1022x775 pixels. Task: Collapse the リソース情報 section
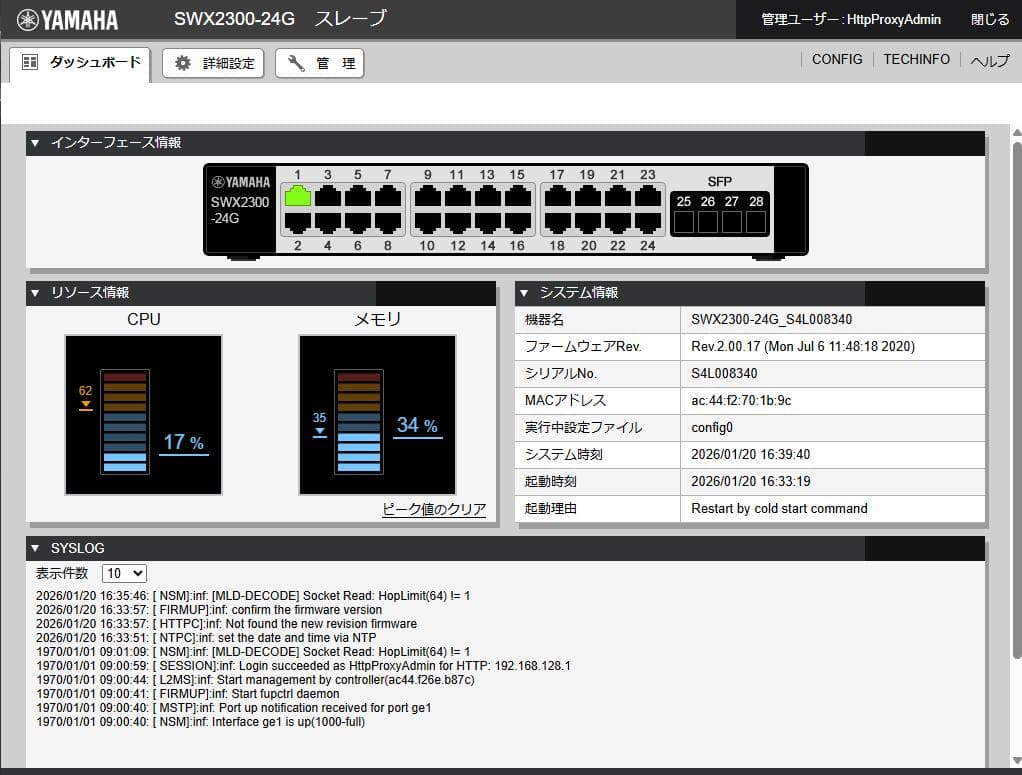(x=36, y=293)
